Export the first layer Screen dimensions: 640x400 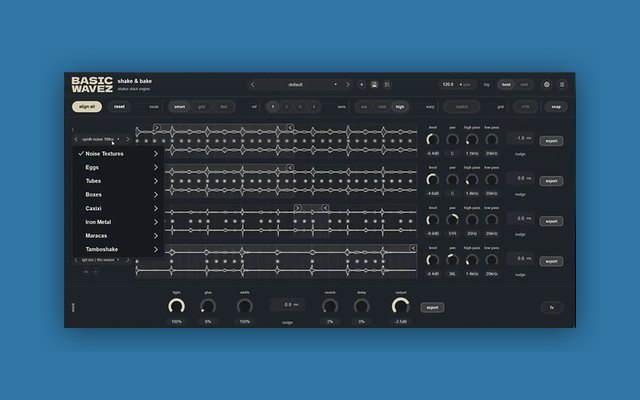pos(551,141)
